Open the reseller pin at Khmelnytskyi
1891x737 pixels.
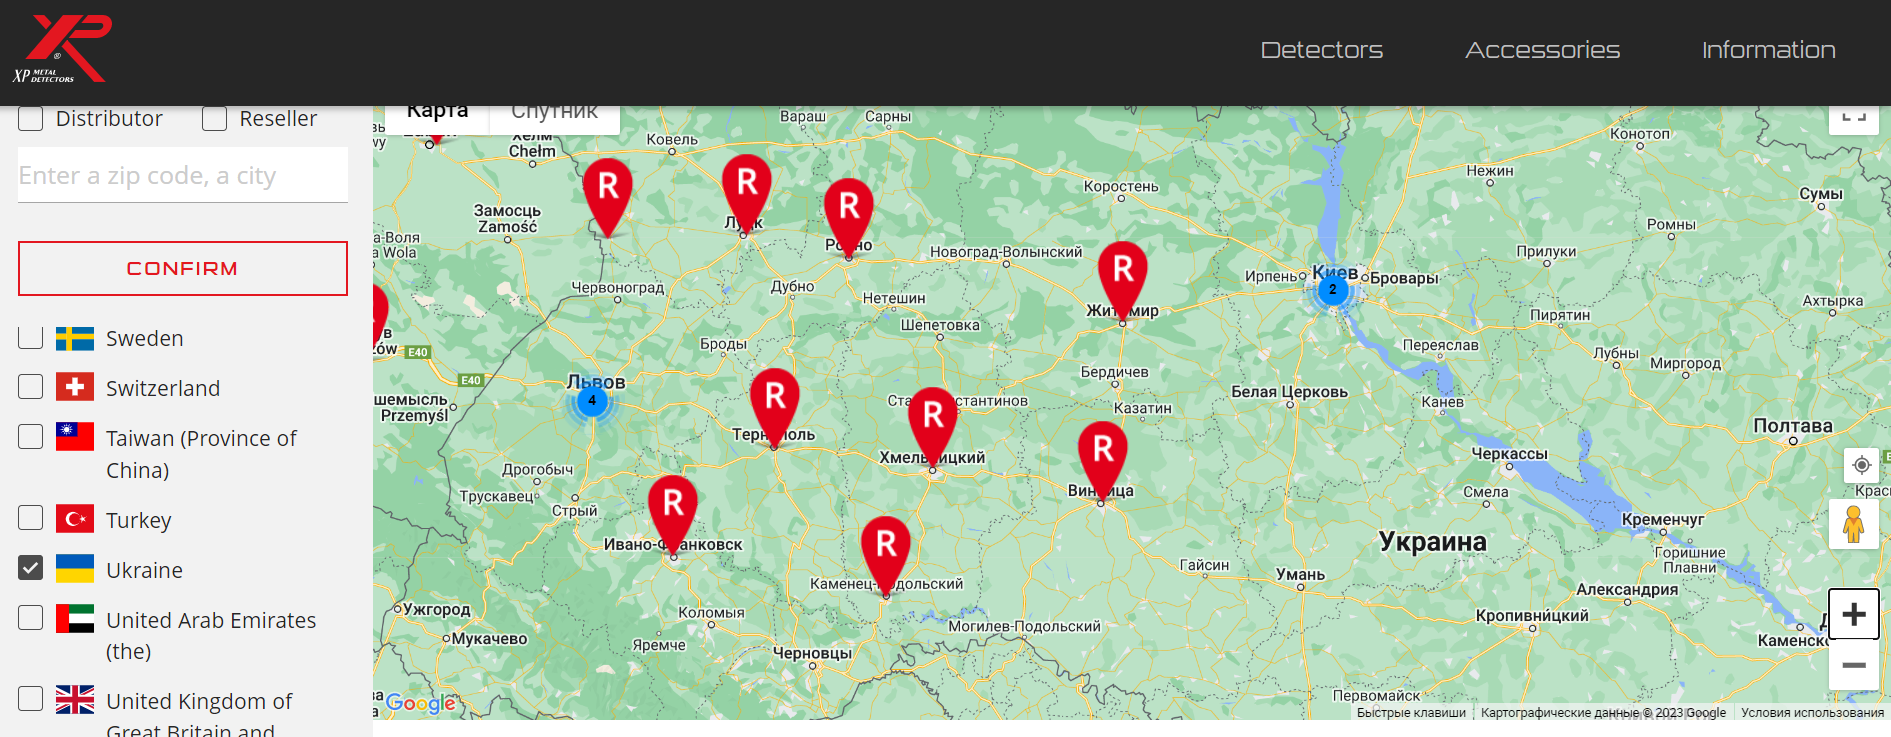(x=933, y=427)
